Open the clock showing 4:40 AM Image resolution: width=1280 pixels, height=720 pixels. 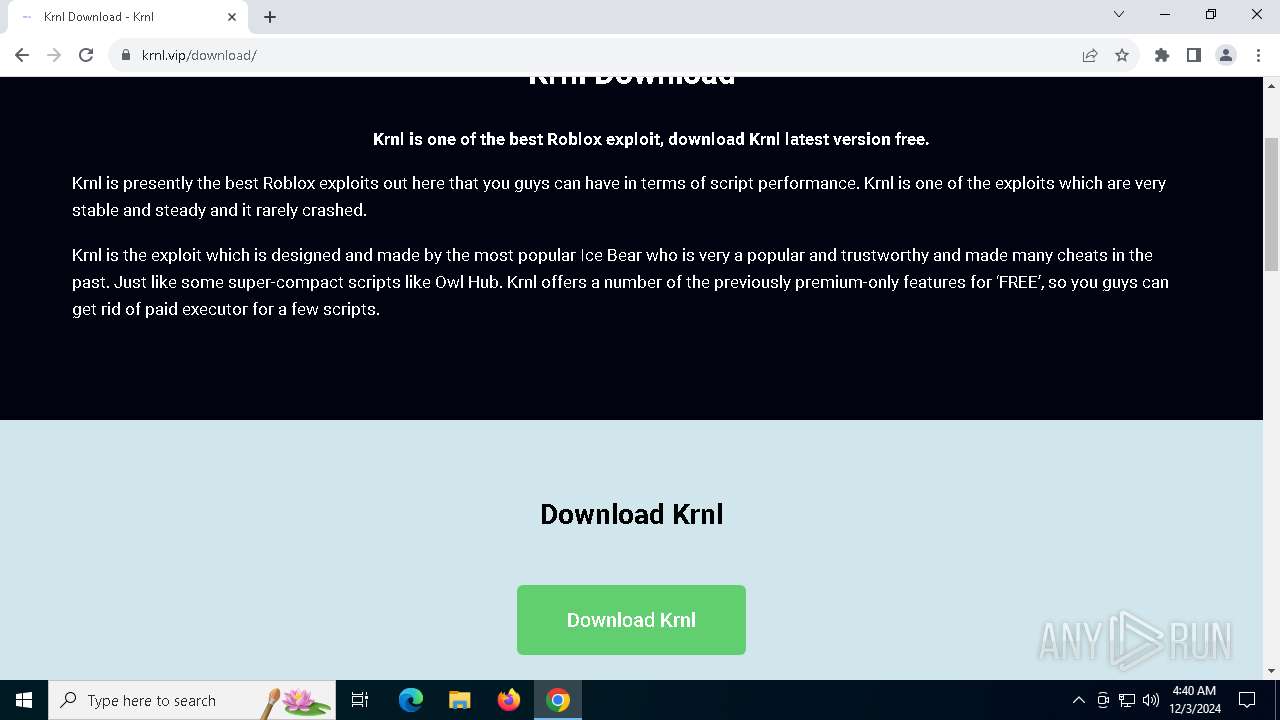click(1195, 700)
